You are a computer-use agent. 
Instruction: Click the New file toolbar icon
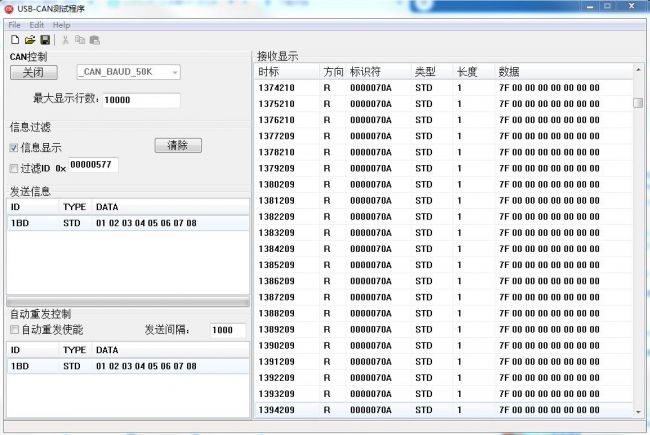[15, 40]
